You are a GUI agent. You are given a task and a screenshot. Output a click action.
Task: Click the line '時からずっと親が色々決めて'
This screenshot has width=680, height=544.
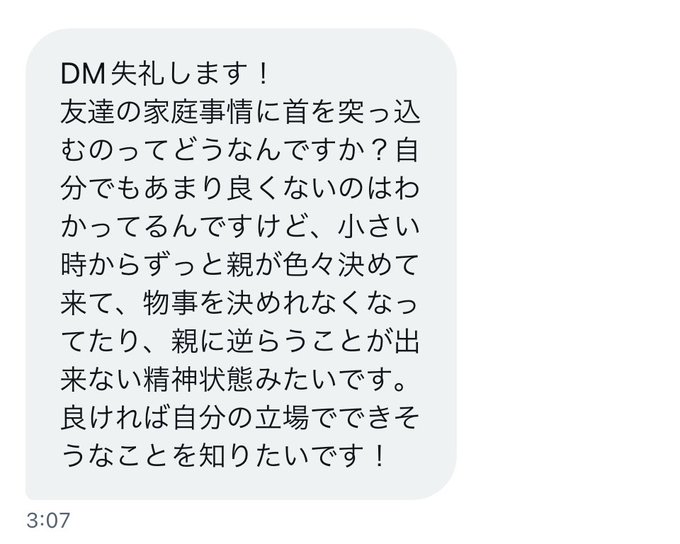(240, 265)
